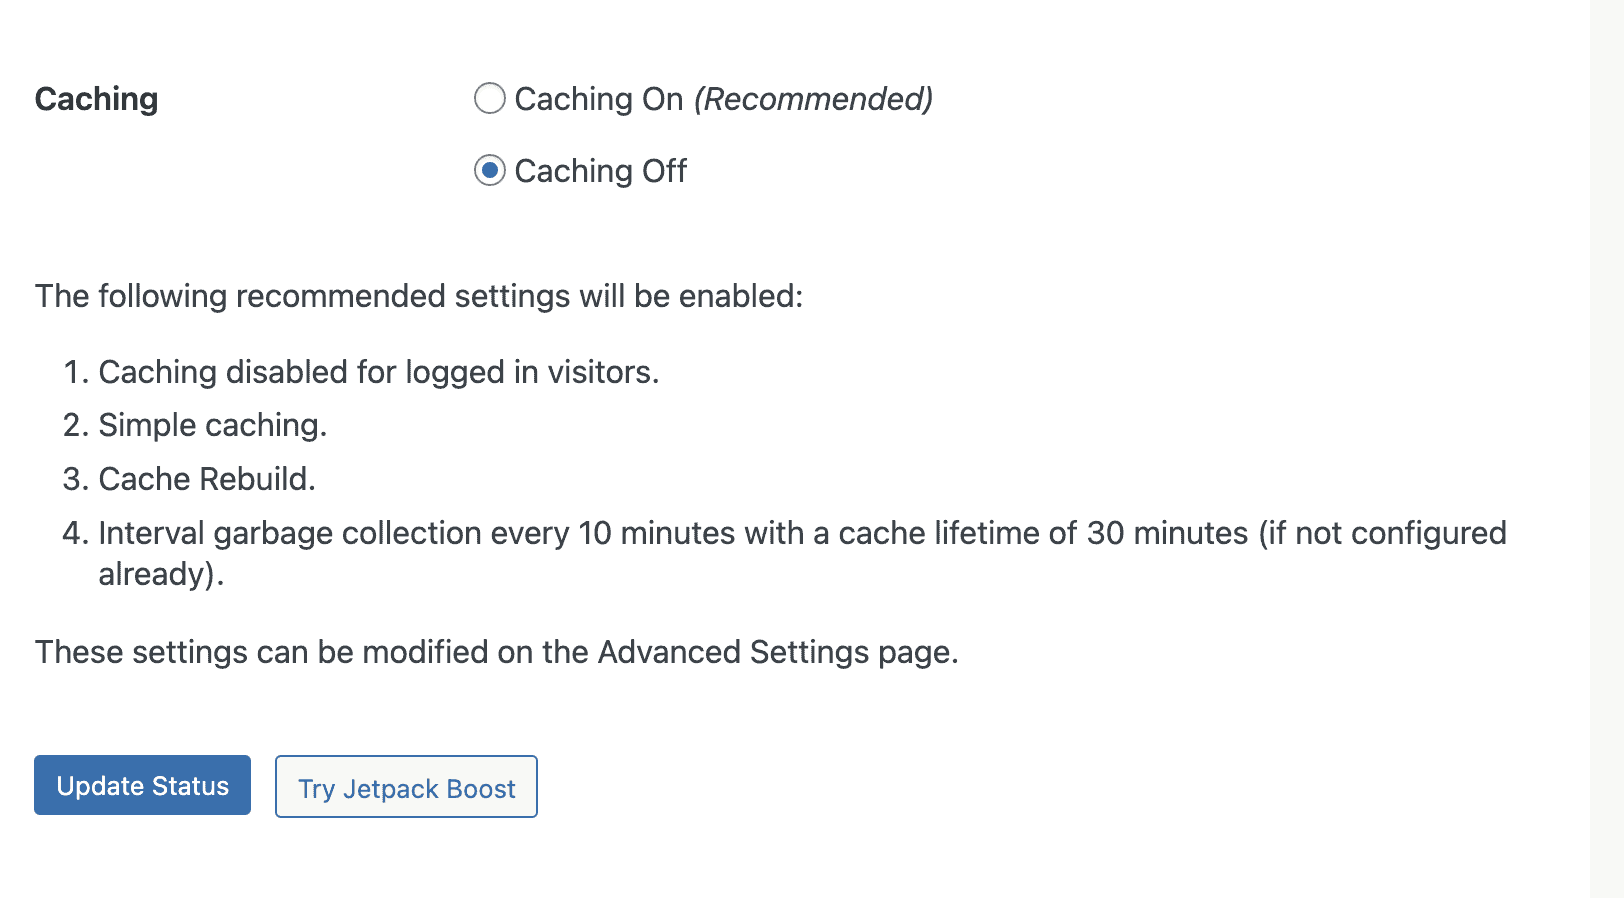Click the list number '1.' marker
The height and width of the screenshot is (898, 1624).
pos(76,372)
